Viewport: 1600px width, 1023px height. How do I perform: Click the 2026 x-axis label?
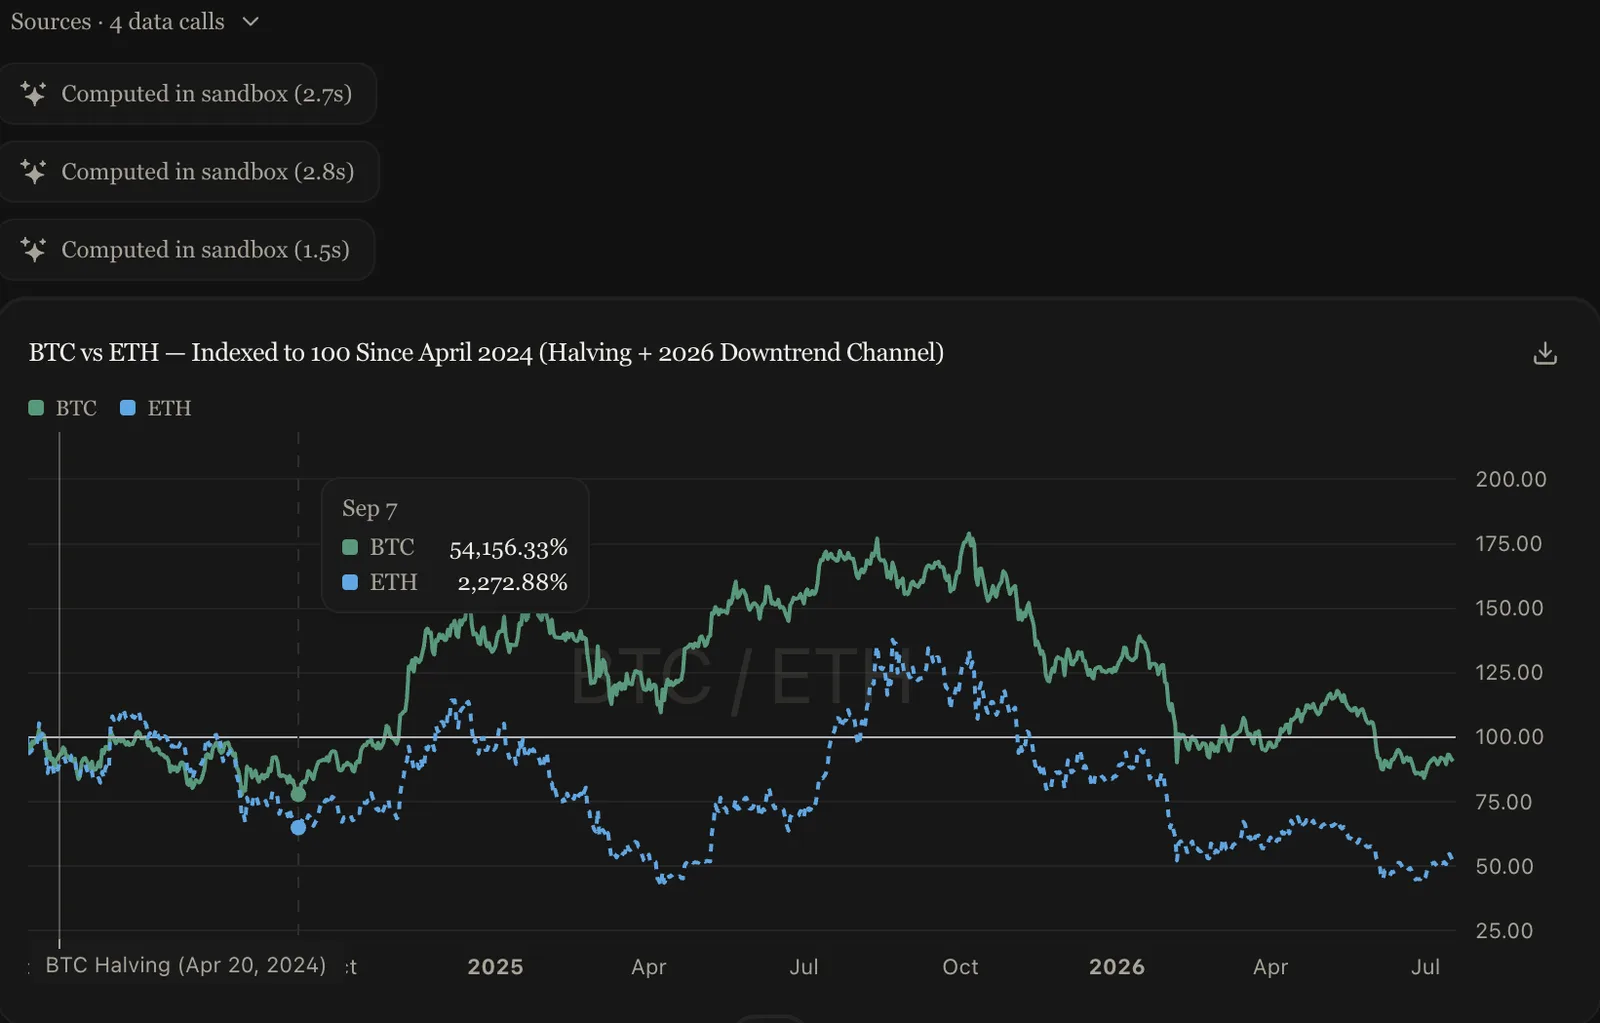tap(1117, 967)
